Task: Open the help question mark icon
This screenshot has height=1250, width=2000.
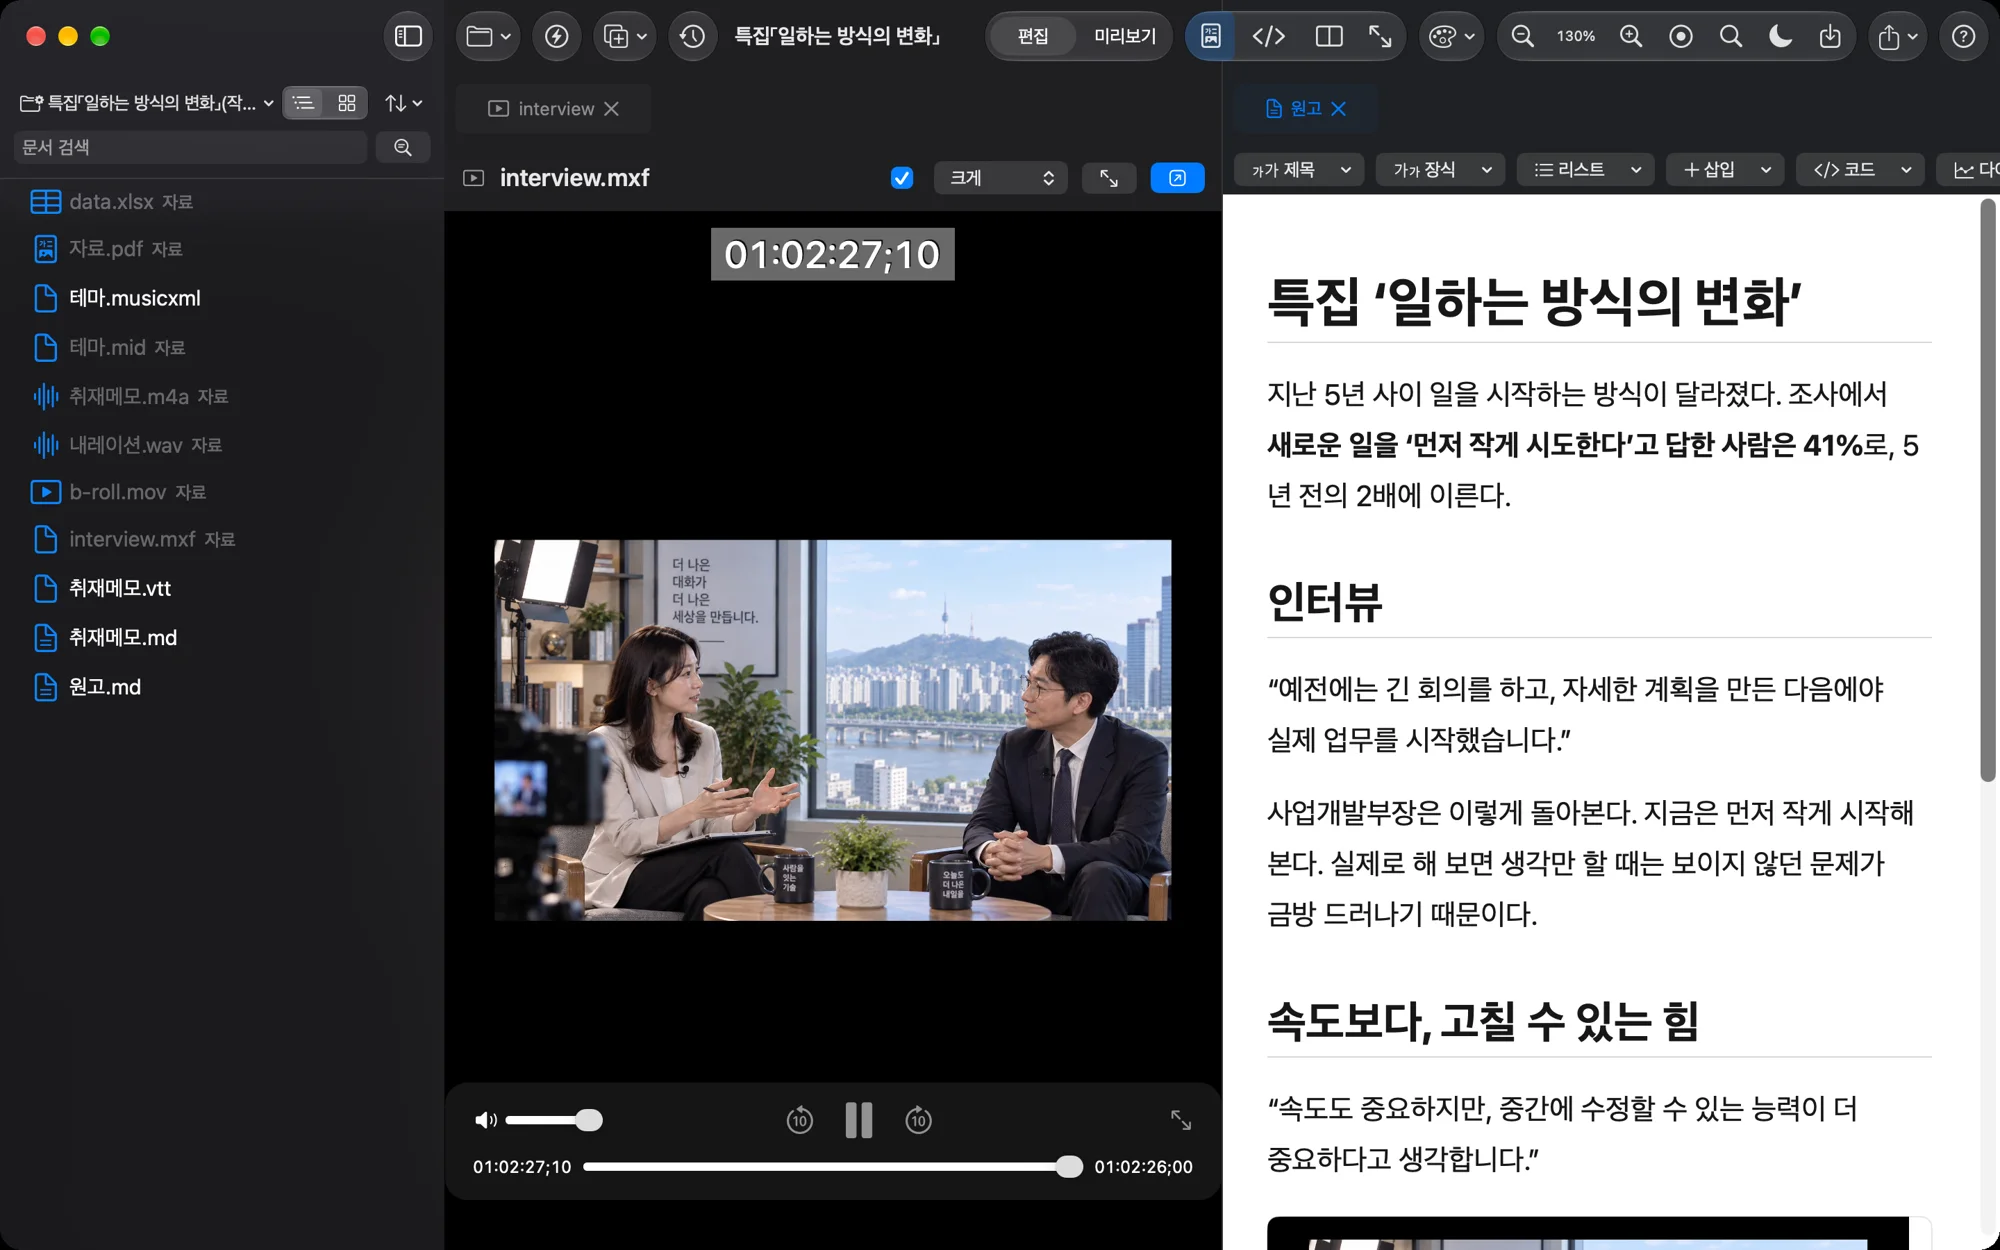Action: [x=1963, y=37]
